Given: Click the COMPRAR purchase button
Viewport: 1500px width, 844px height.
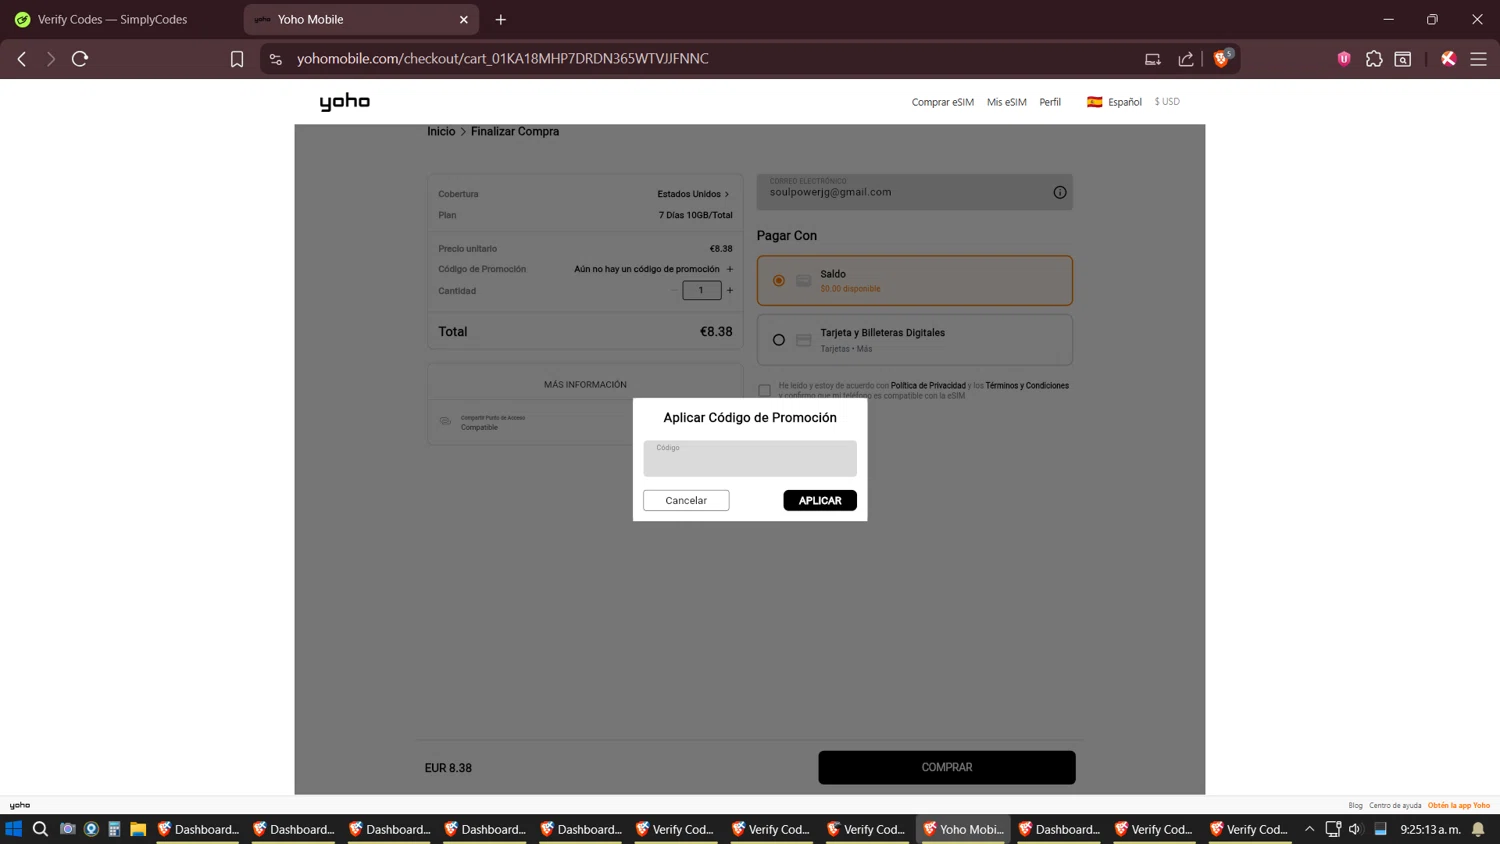Looking at the screenshot, I should [946, 767].
